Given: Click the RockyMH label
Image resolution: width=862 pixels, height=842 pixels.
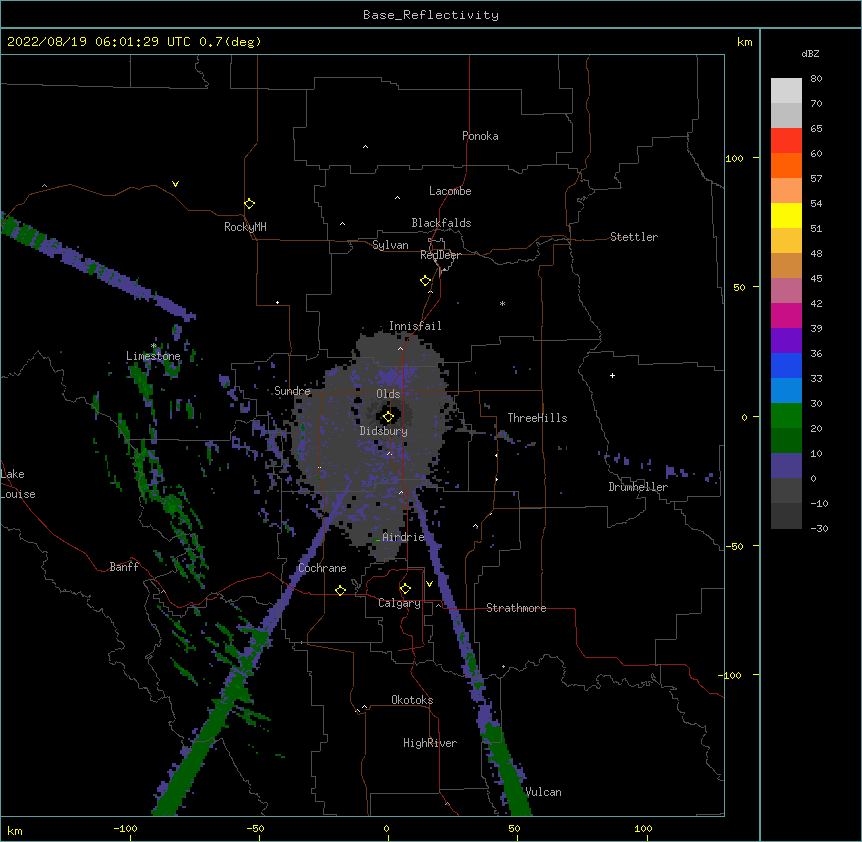Looking at the screenshot, I should 245,227.
